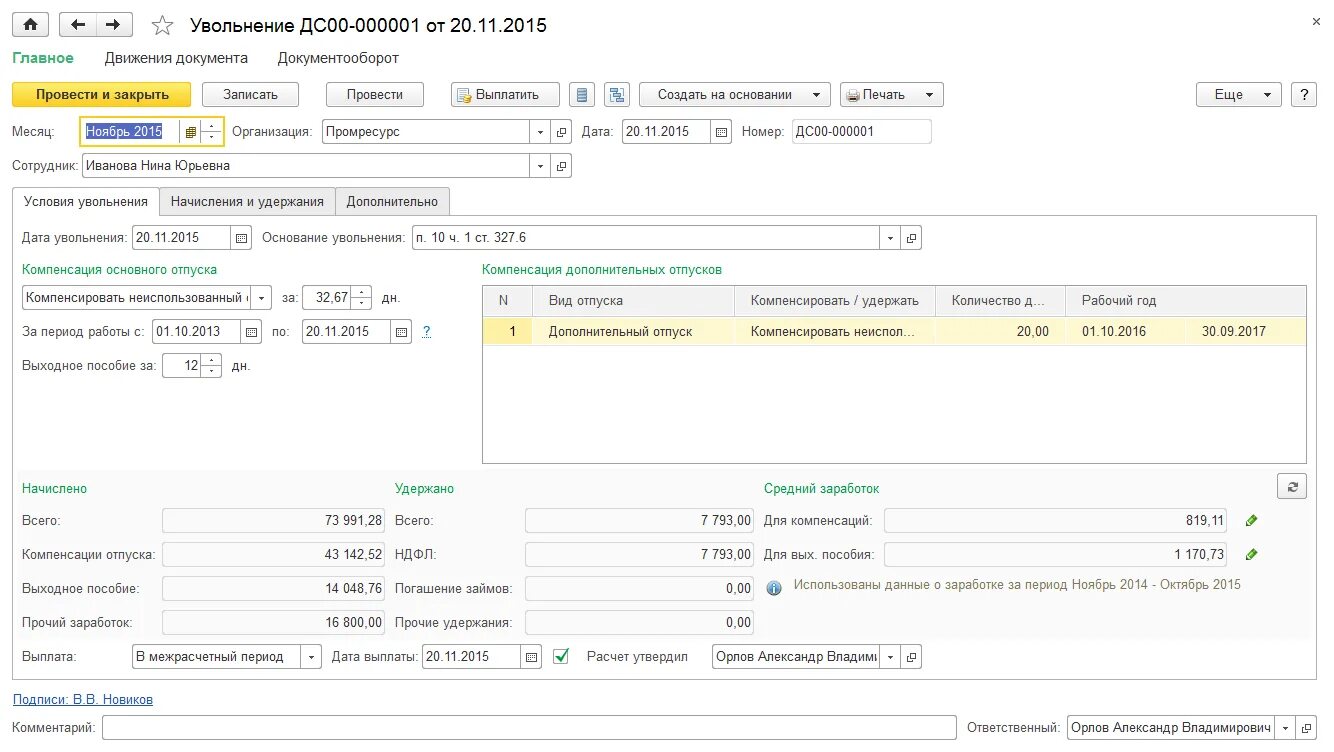Click the Выплатить button

click(x=504, y=95)
